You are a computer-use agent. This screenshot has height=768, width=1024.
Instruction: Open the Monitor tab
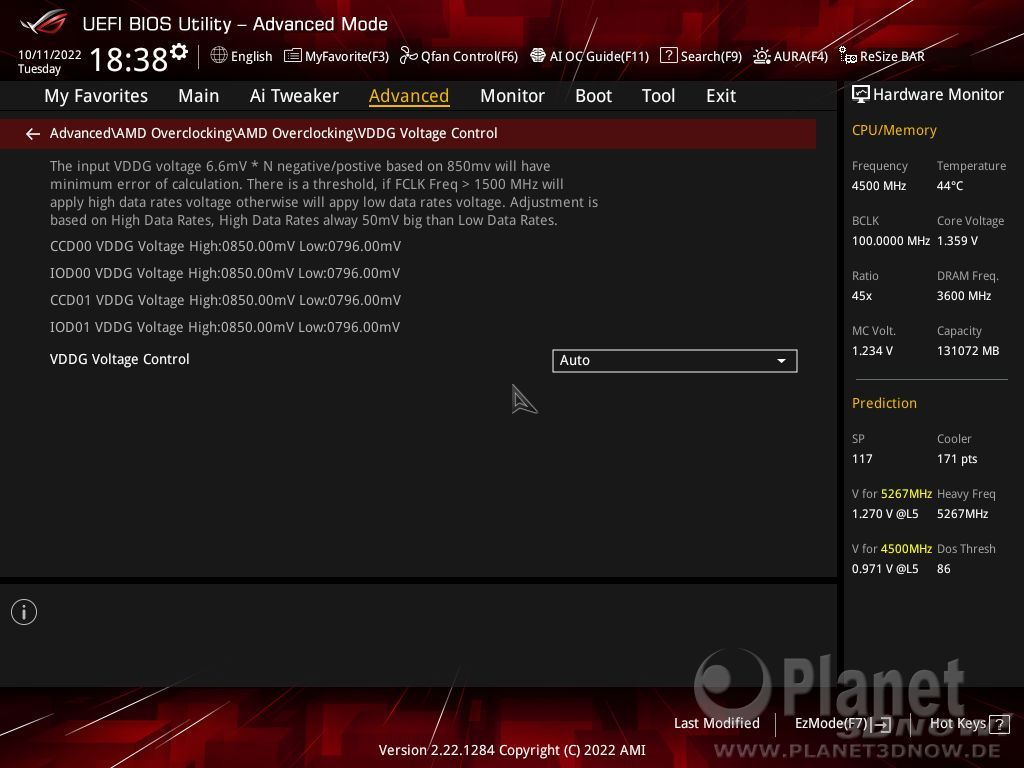(x=512, y=96)
